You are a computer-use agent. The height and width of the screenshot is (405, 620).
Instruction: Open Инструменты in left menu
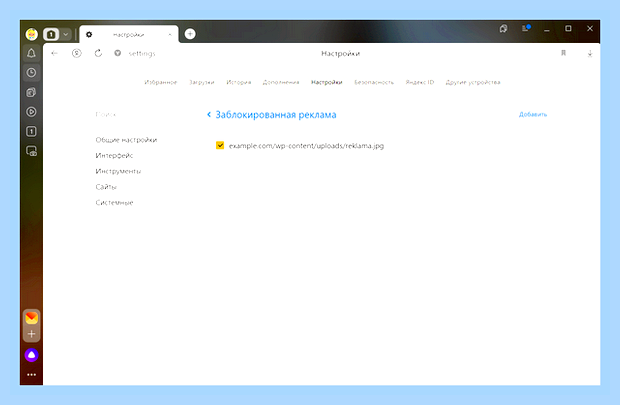point(118,171)
